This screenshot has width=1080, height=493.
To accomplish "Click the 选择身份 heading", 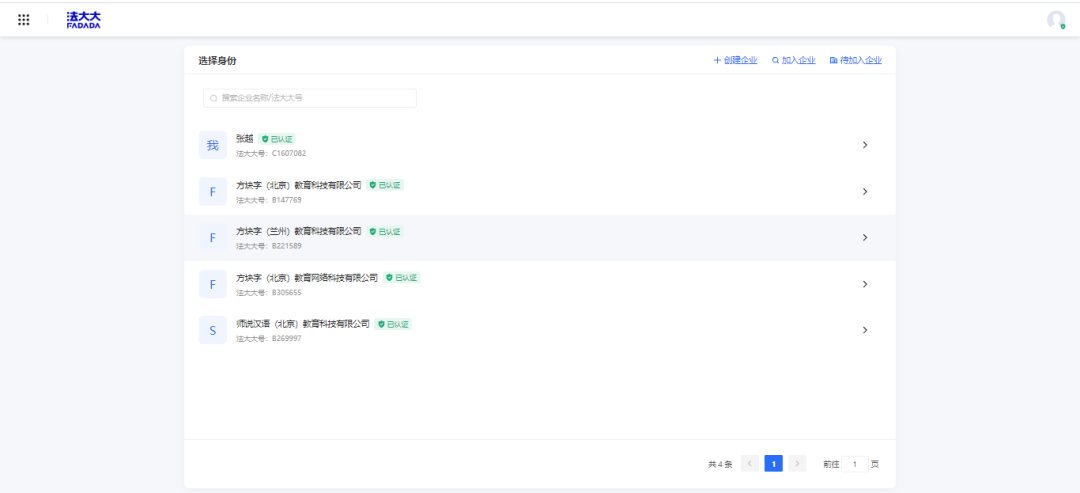I will (218, 61).
